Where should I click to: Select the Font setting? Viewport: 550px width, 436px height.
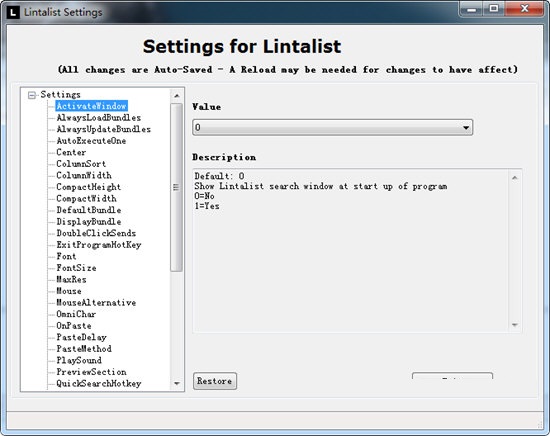point(66,256)
